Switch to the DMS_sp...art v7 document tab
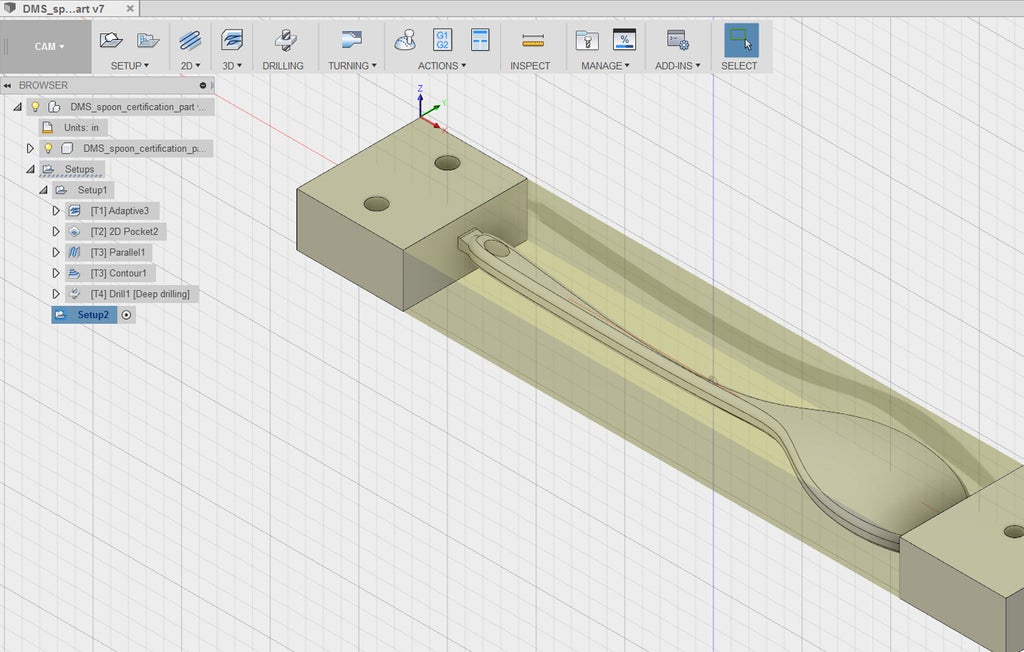The image size is (1024, 652). 62,7
